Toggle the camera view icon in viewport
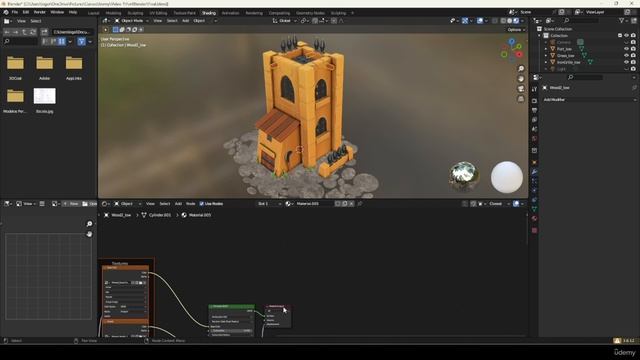The image size is (640, 360). pyautogui.click(x=521, y=89)
